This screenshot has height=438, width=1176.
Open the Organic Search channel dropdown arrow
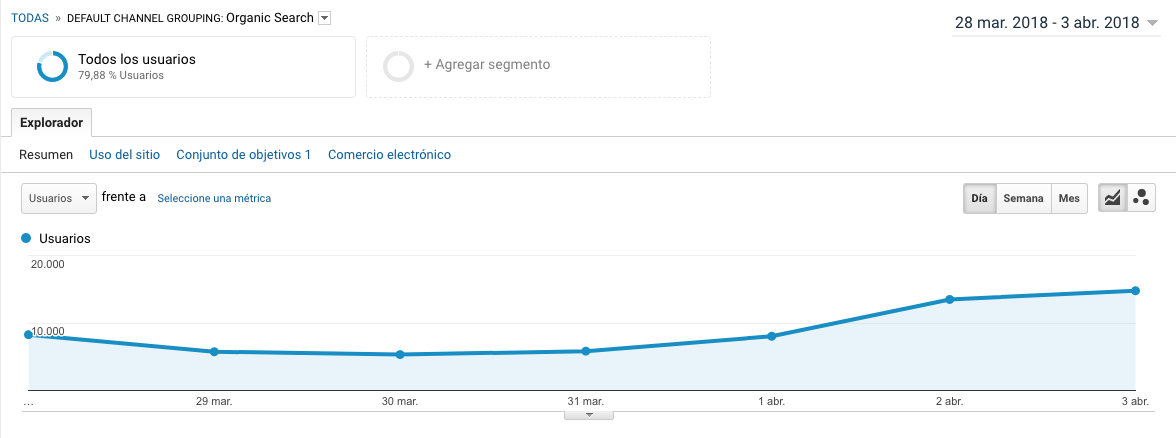(x=324, y=18)
